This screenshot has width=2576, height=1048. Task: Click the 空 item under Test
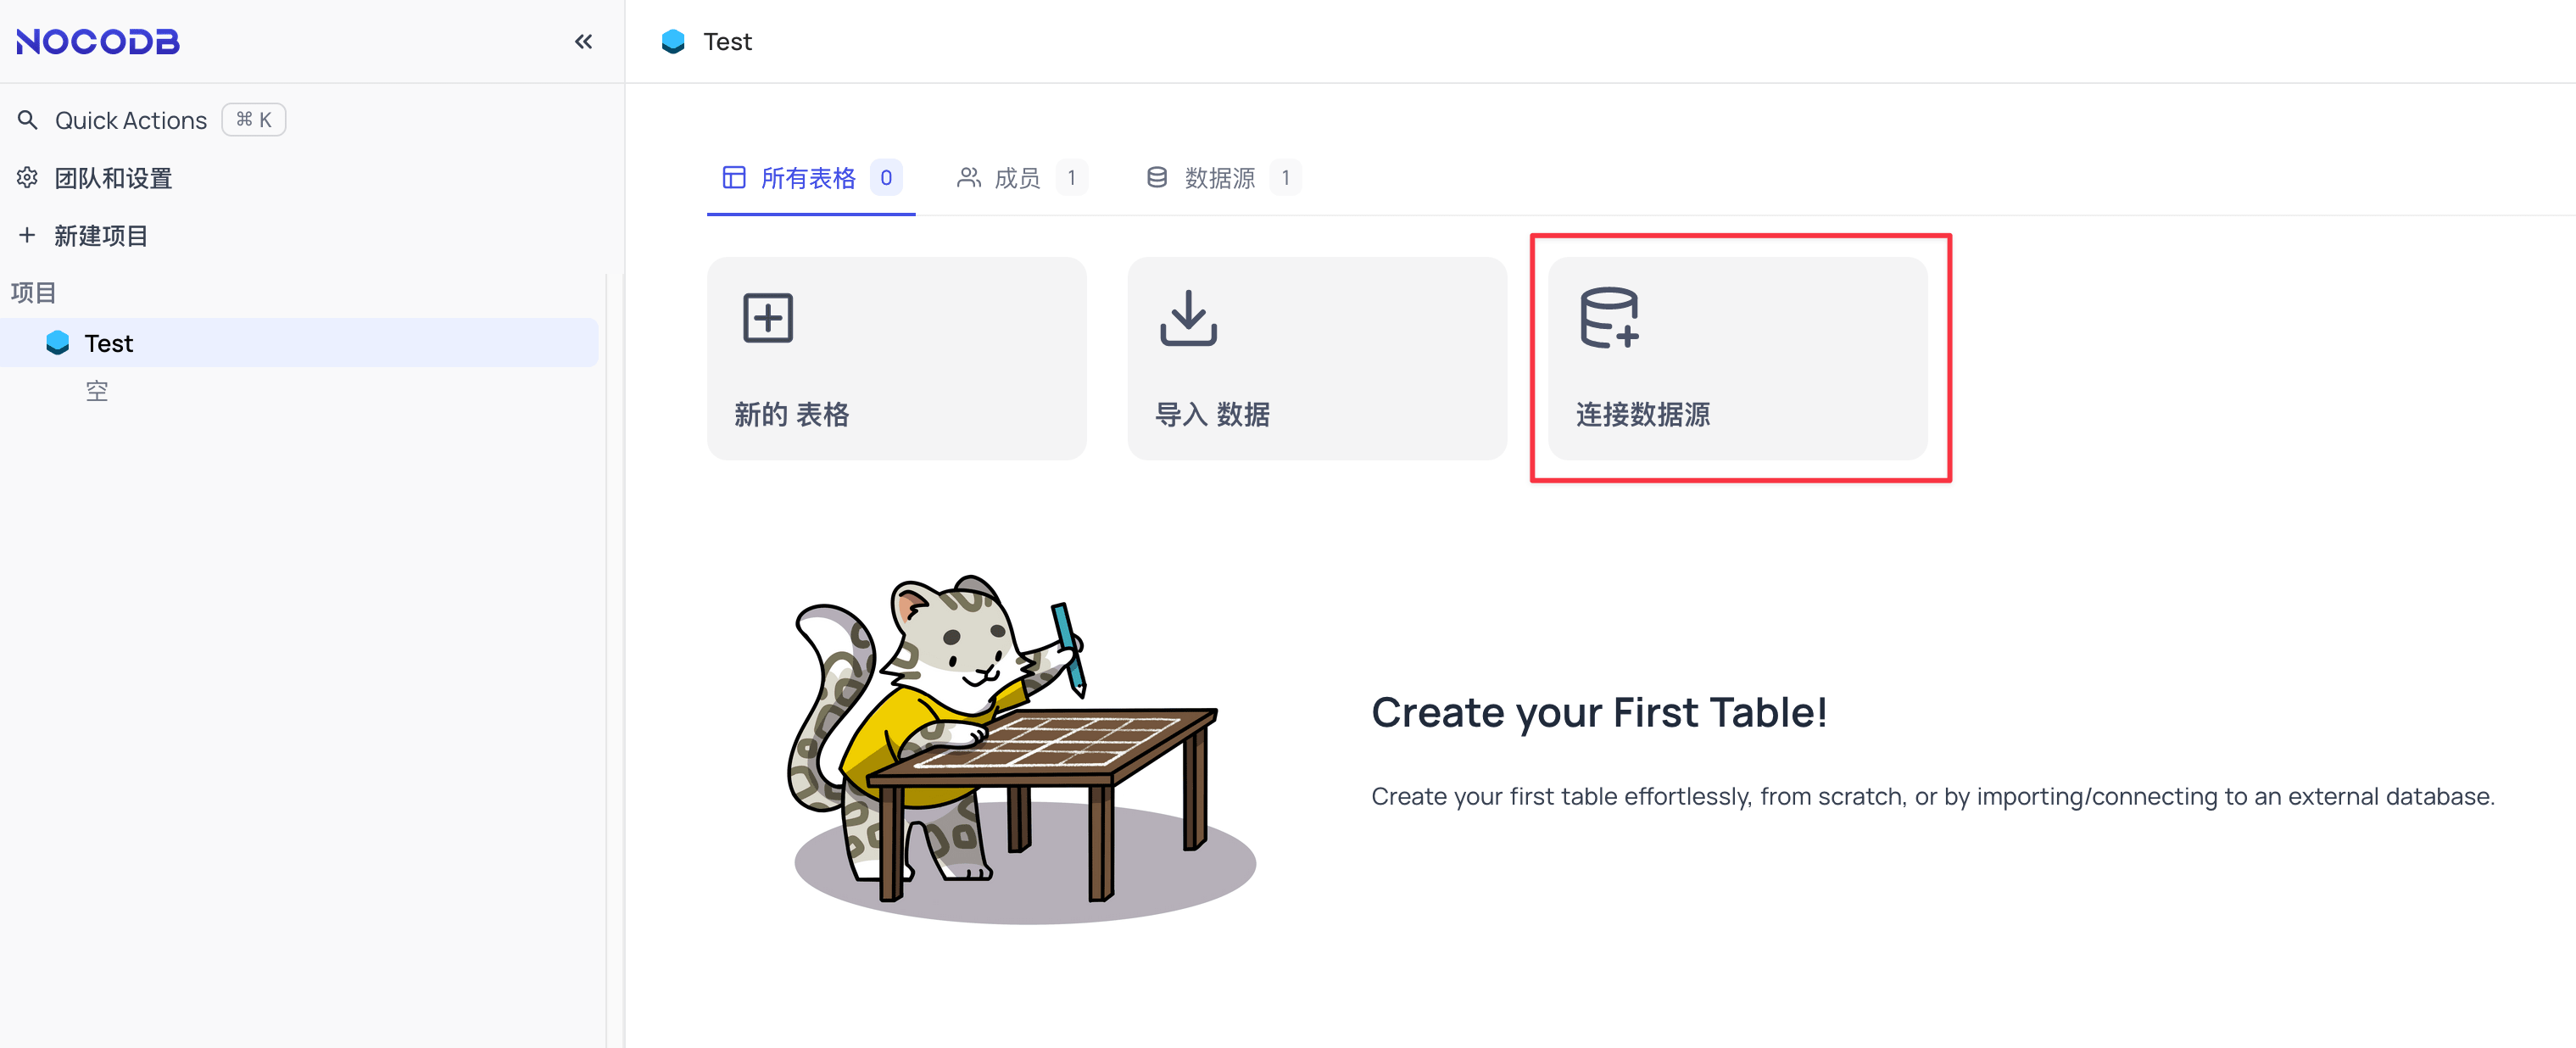[97, 390]
